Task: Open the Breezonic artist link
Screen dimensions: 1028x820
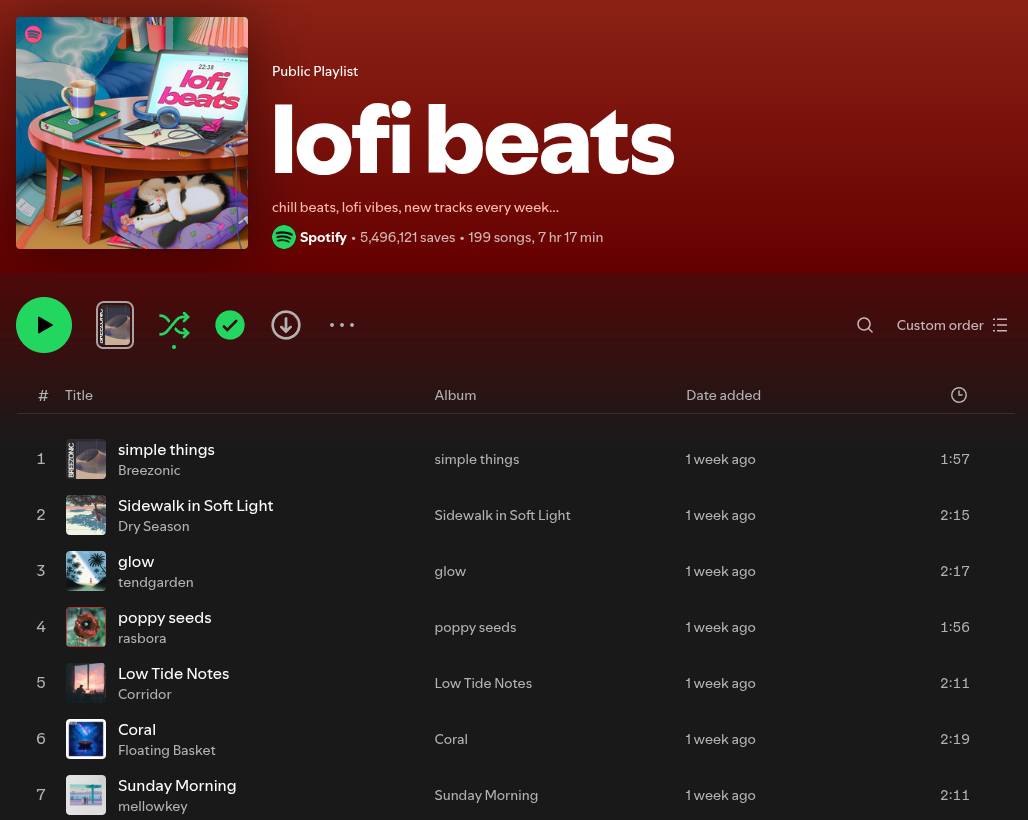Action: (149, 470)
